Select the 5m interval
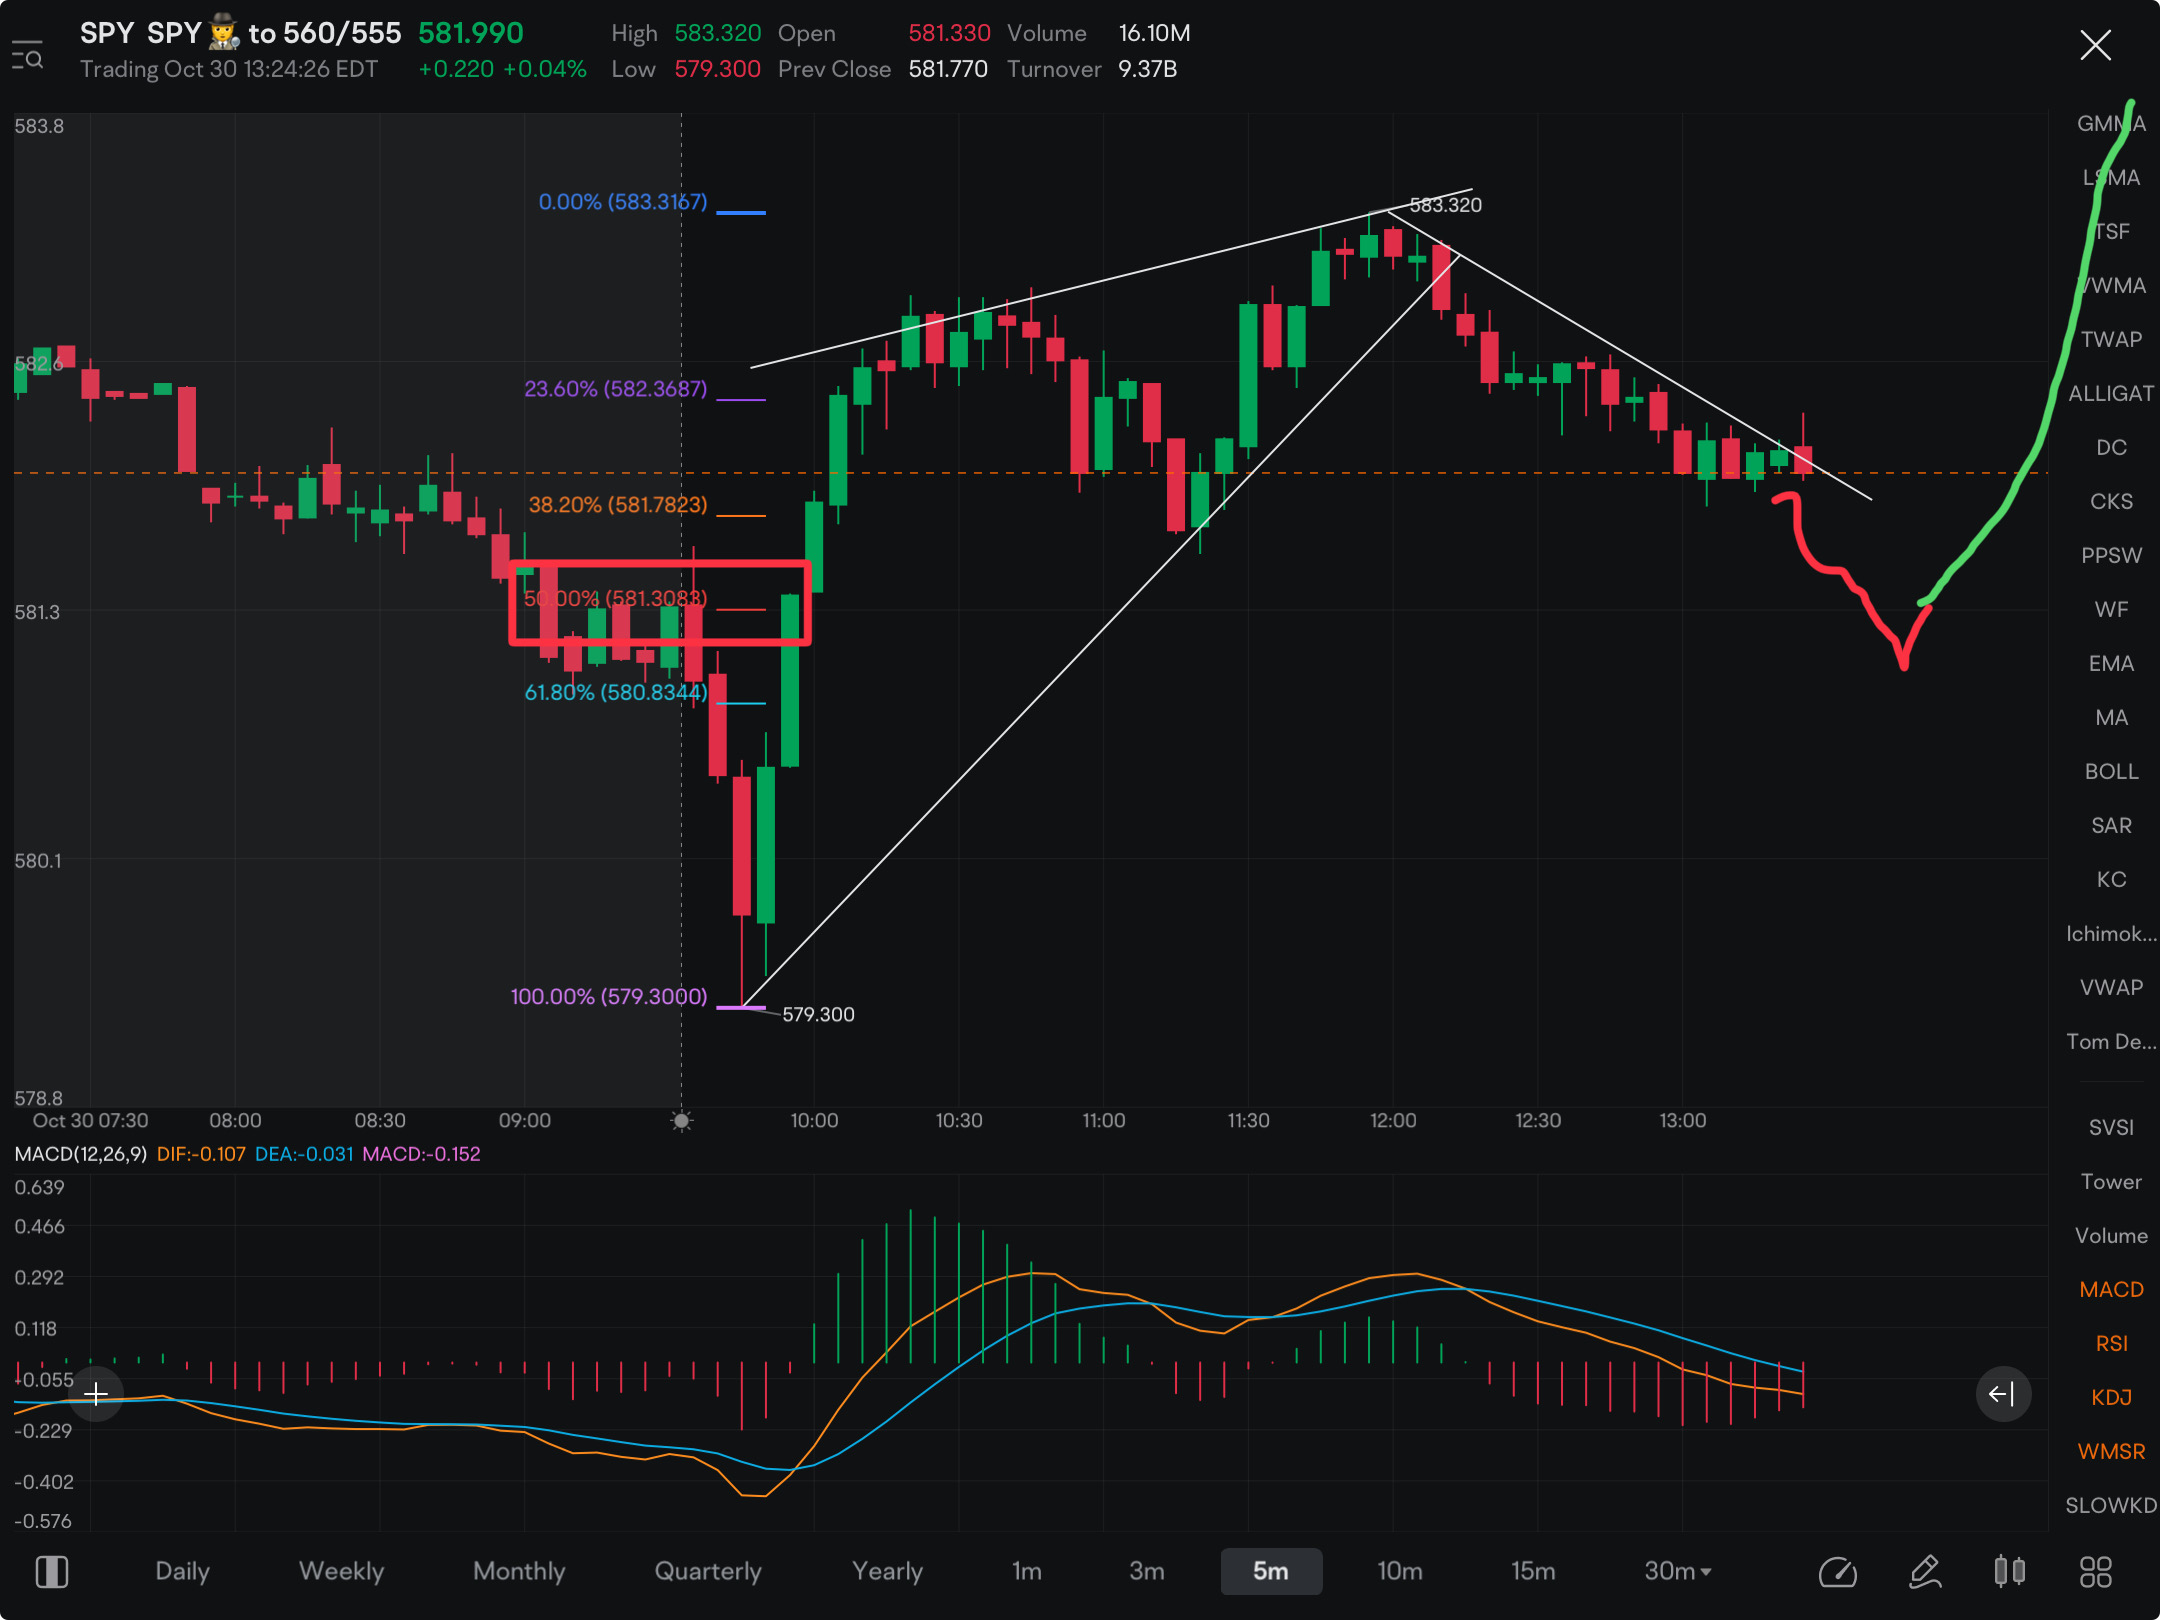Image resolution: width=2160 pixels, height=1620 pixels. pos(1271,1571)
